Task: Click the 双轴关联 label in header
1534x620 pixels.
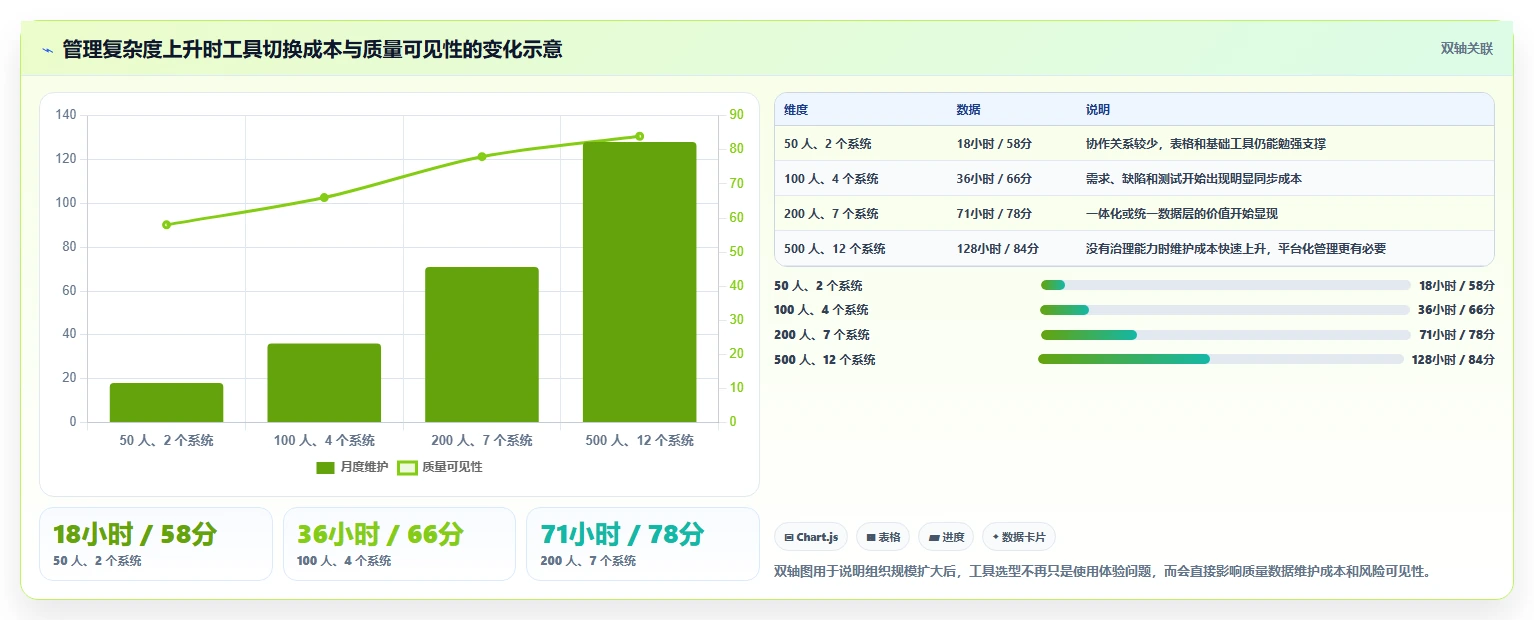Action: (x=1467, y=49)
